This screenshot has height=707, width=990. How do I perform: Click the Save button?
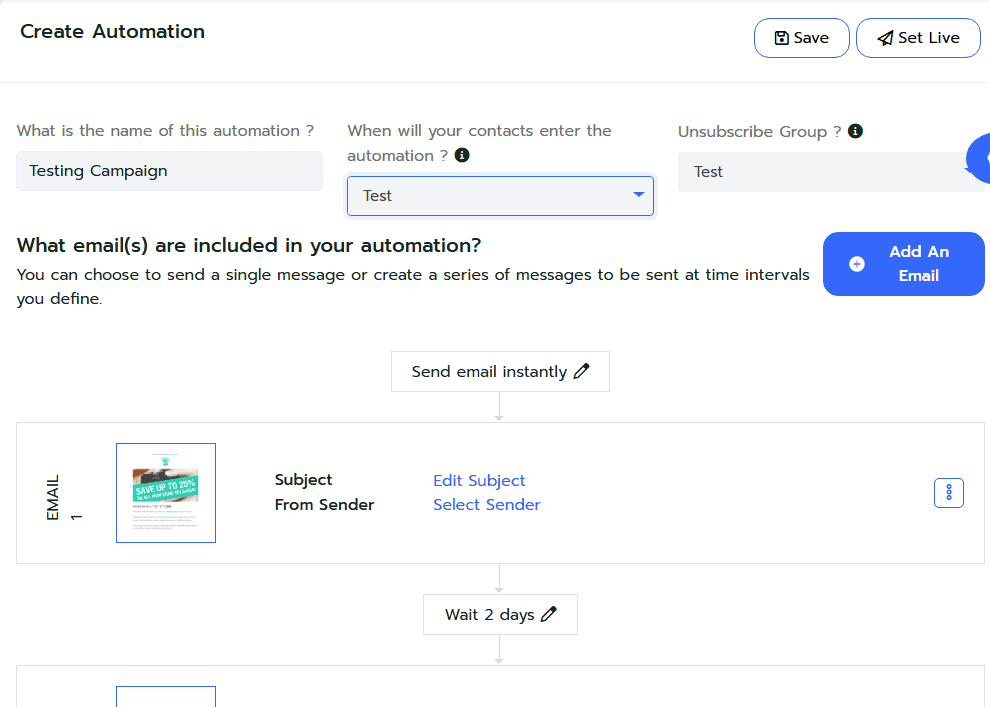[801, 38]
